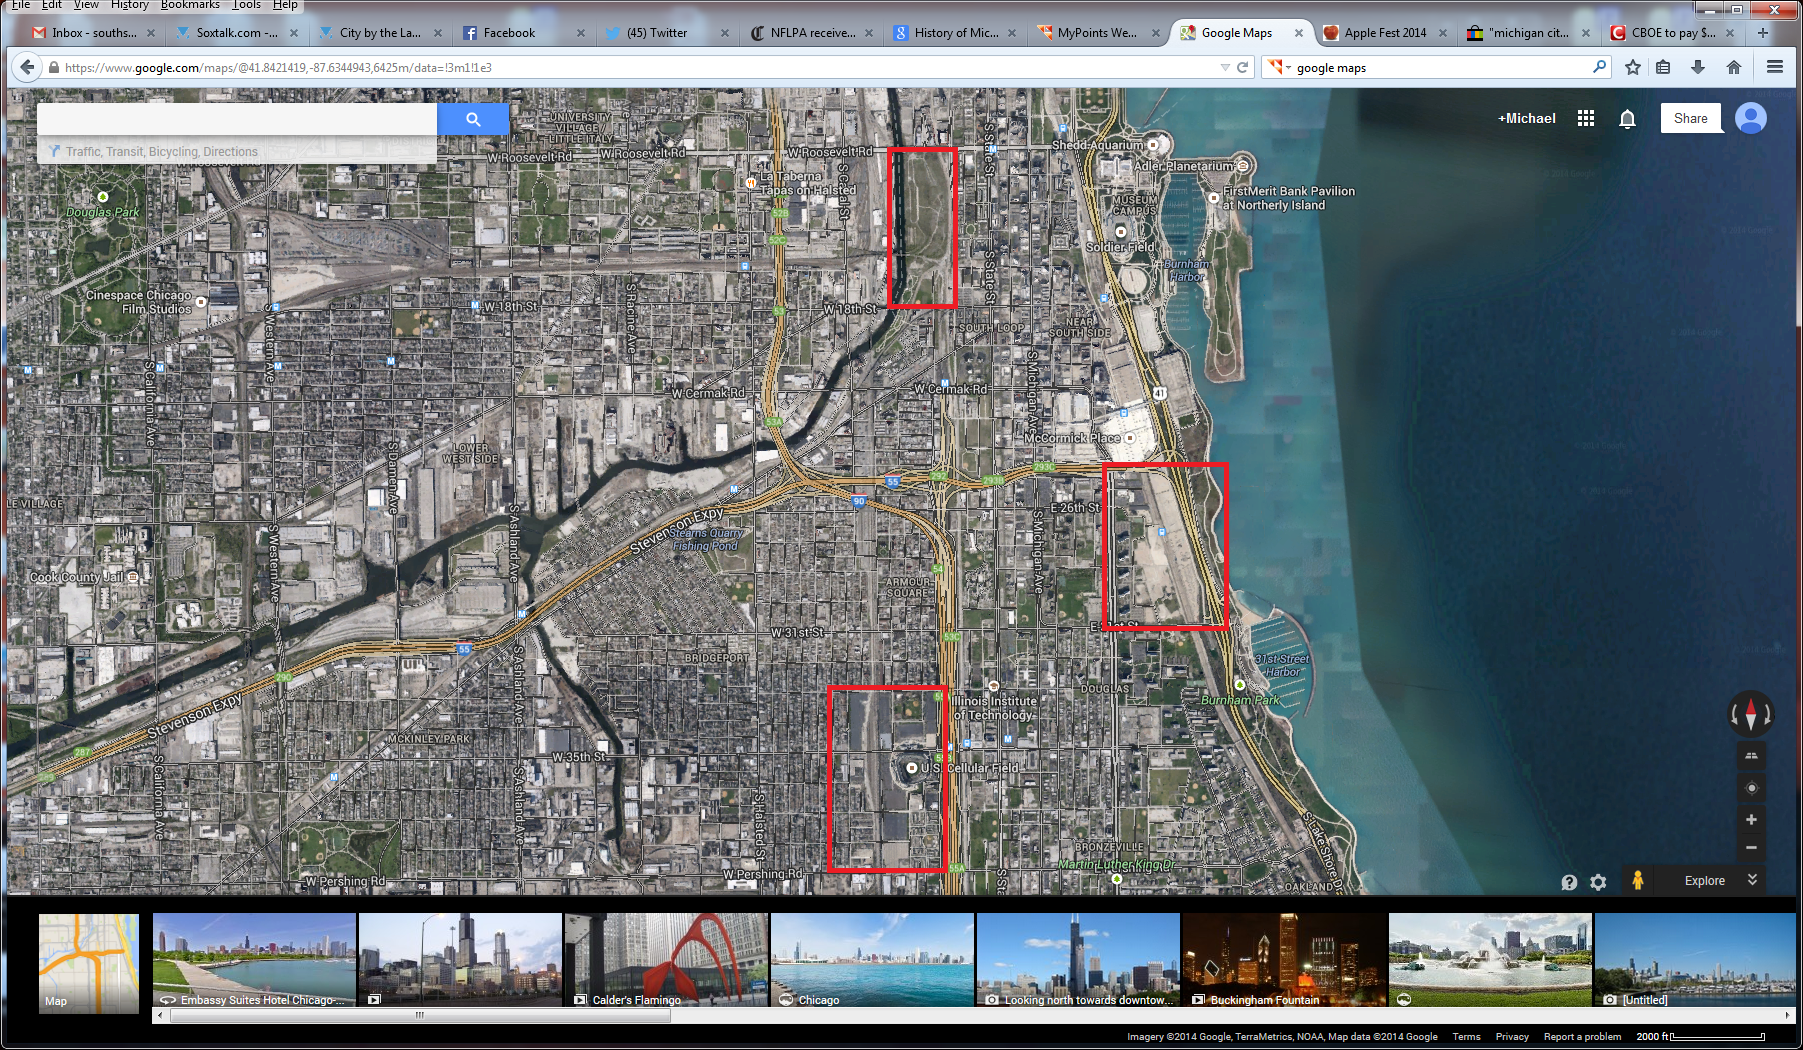Zoom out with the minus button

point(1751,847)
